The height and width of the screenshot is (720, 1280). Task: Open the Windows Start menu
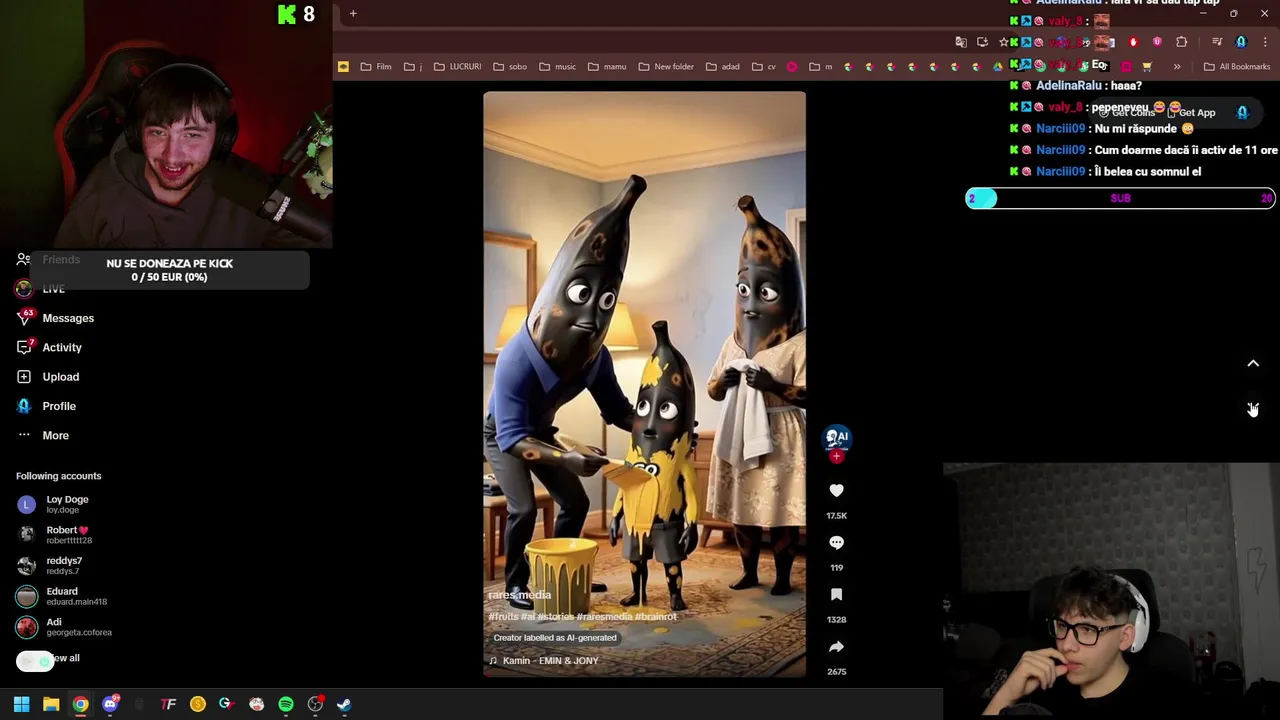click(21, 704)
